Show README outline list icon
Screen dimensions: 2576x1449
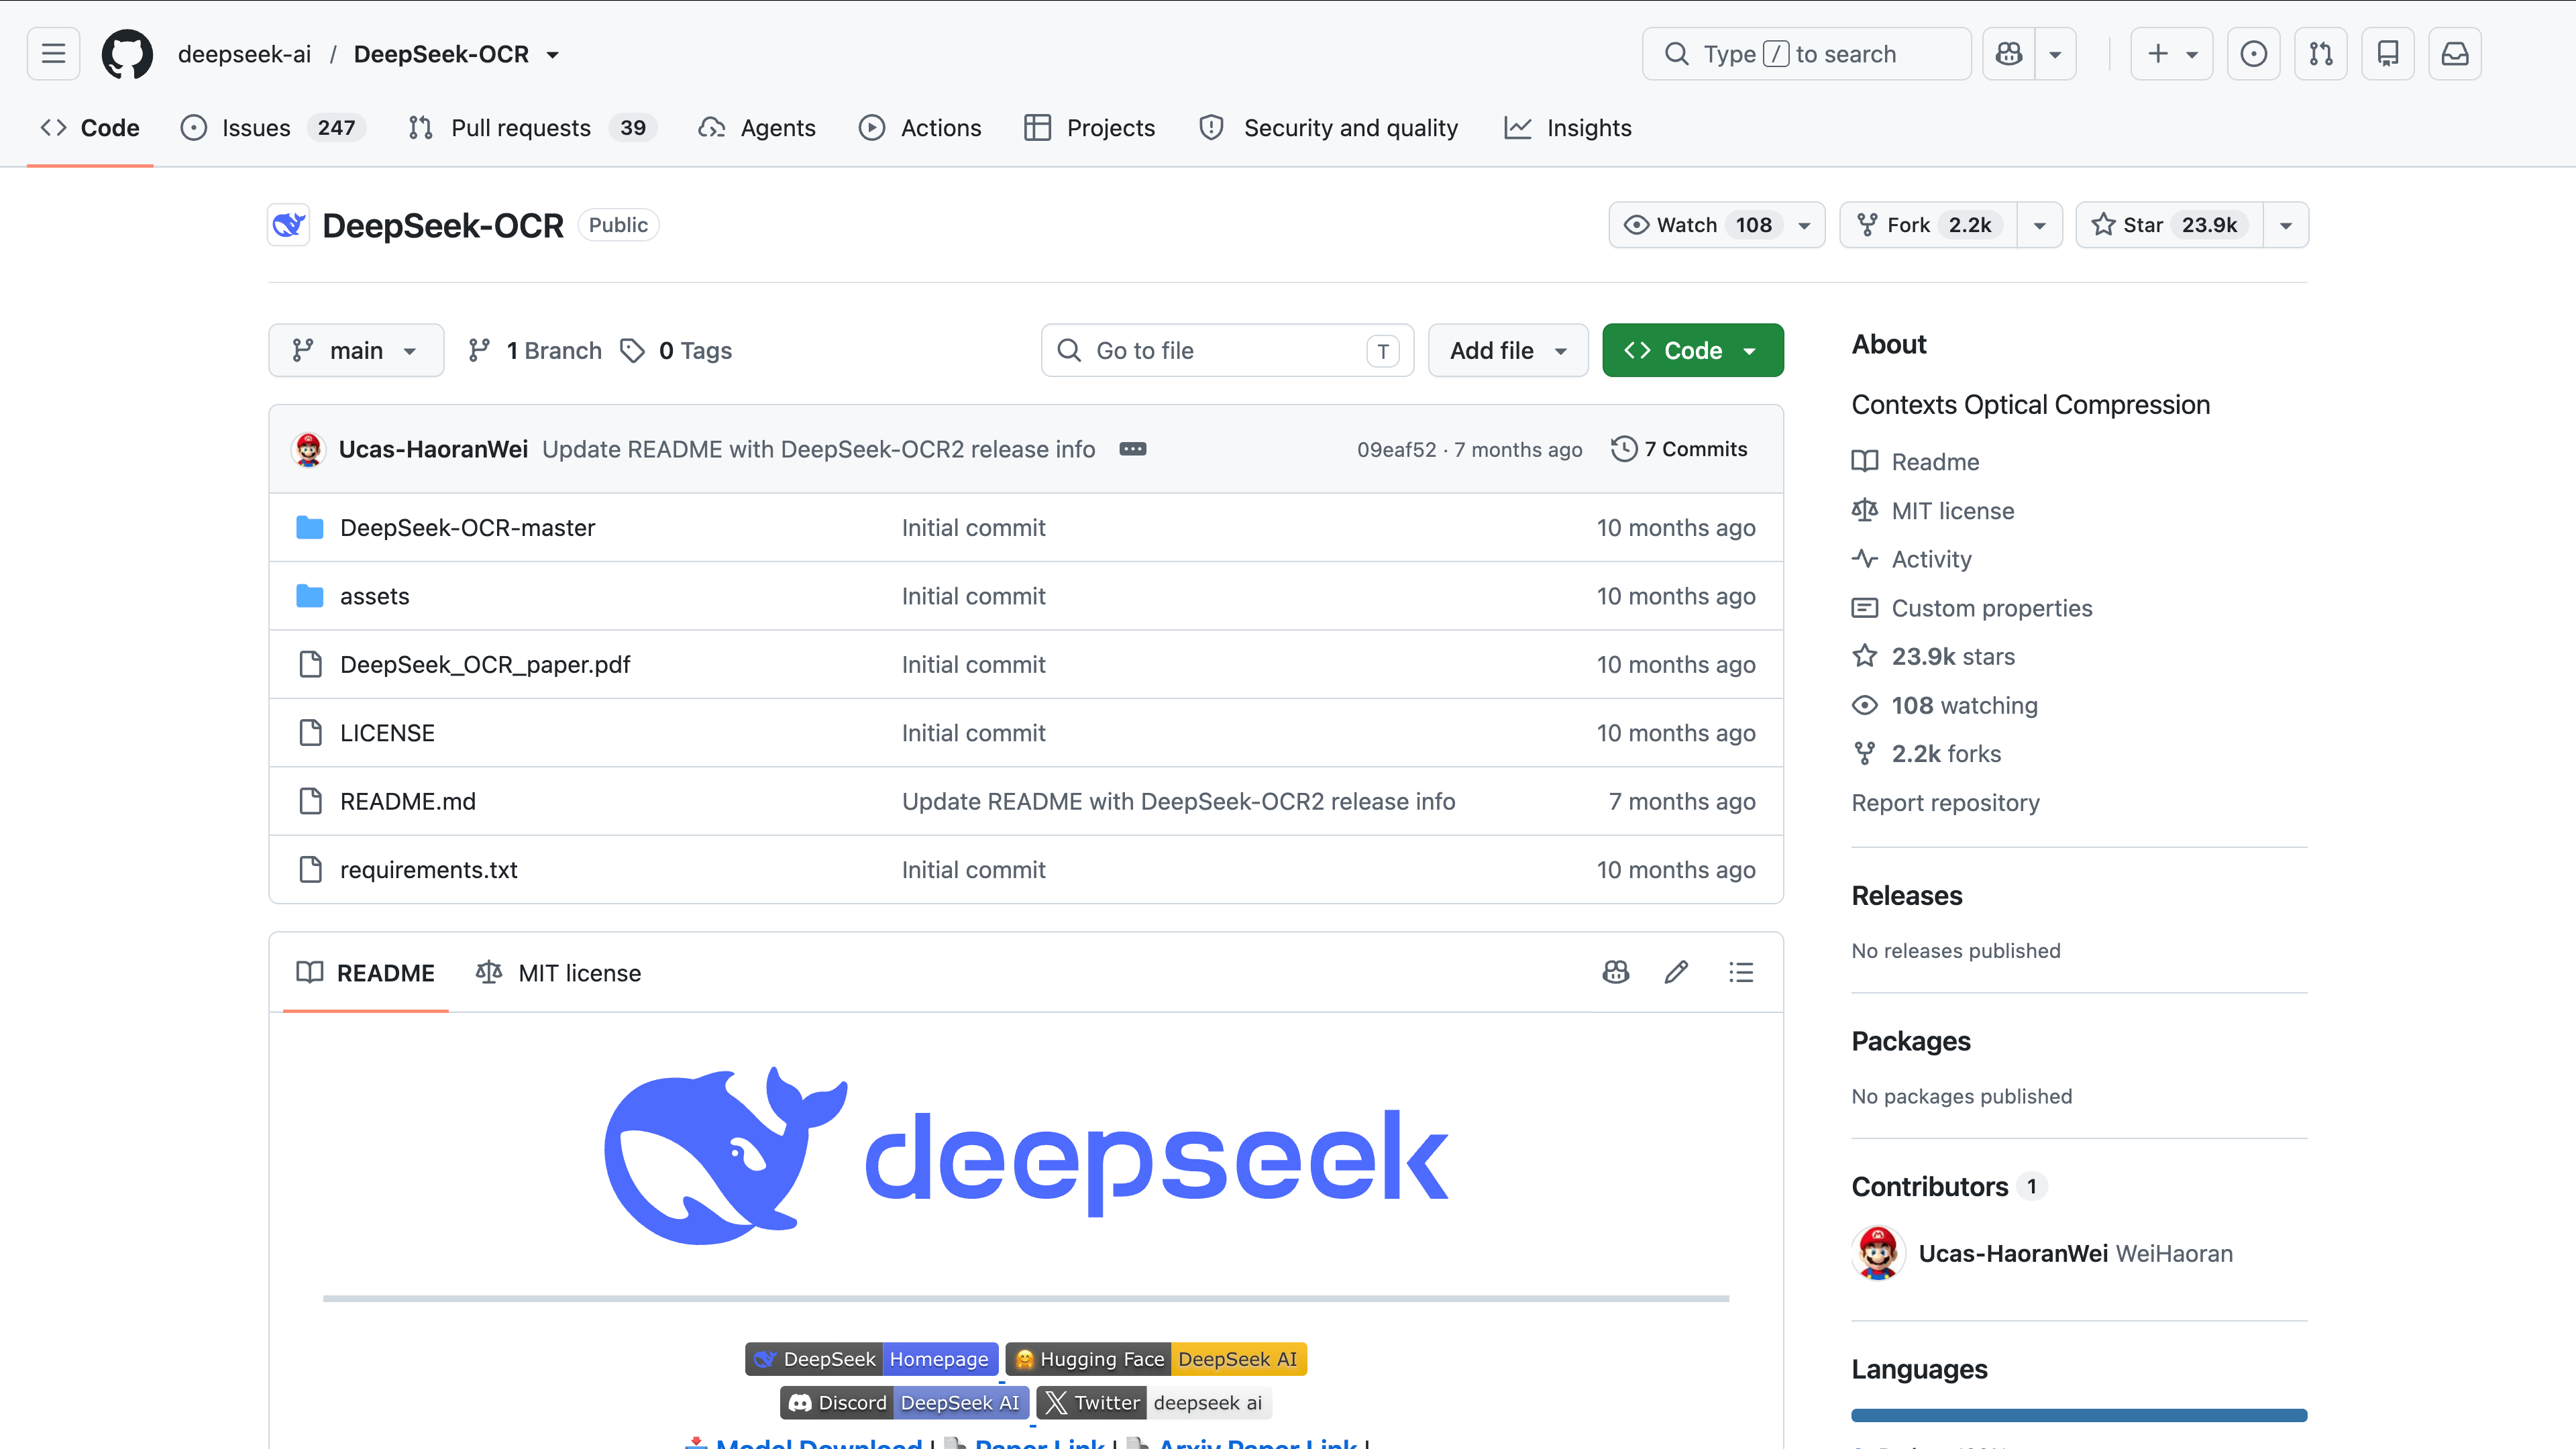tap(1741, 972)
